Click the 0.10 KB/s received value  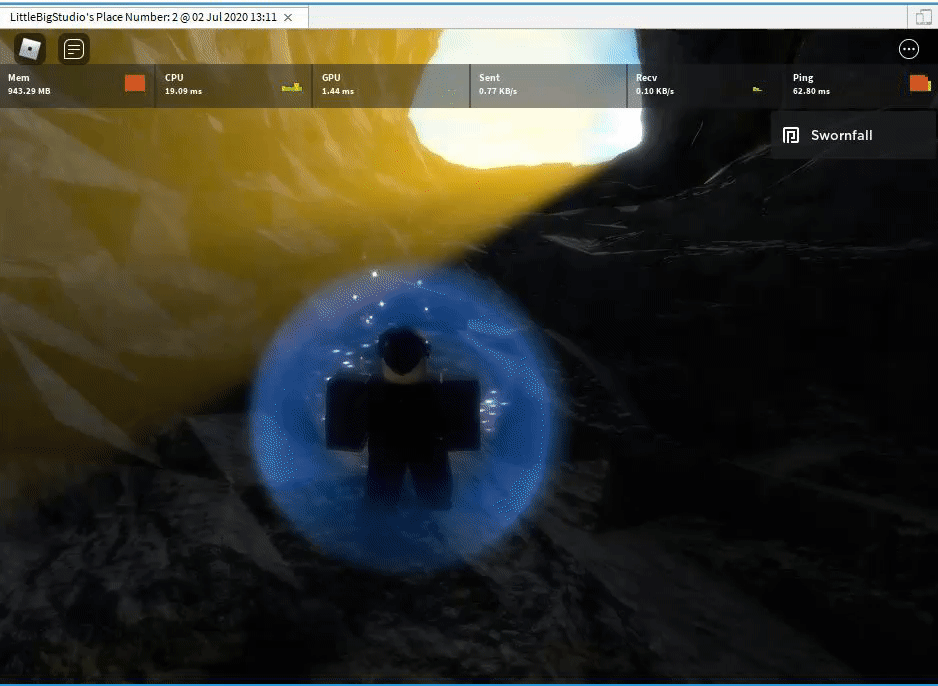coord(655,92)
